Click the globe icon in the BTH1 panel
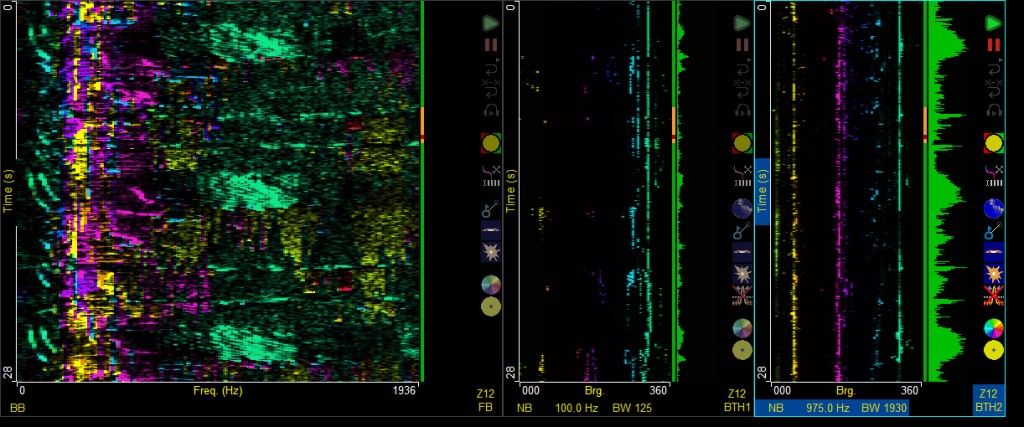 pos(741,209)
